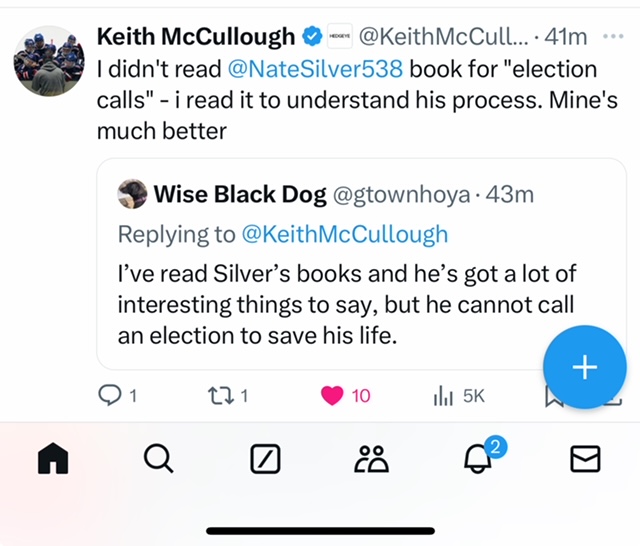Open the three-dot more menu on tweet
The width and height of the screenshot is (640, 546).
613,37
